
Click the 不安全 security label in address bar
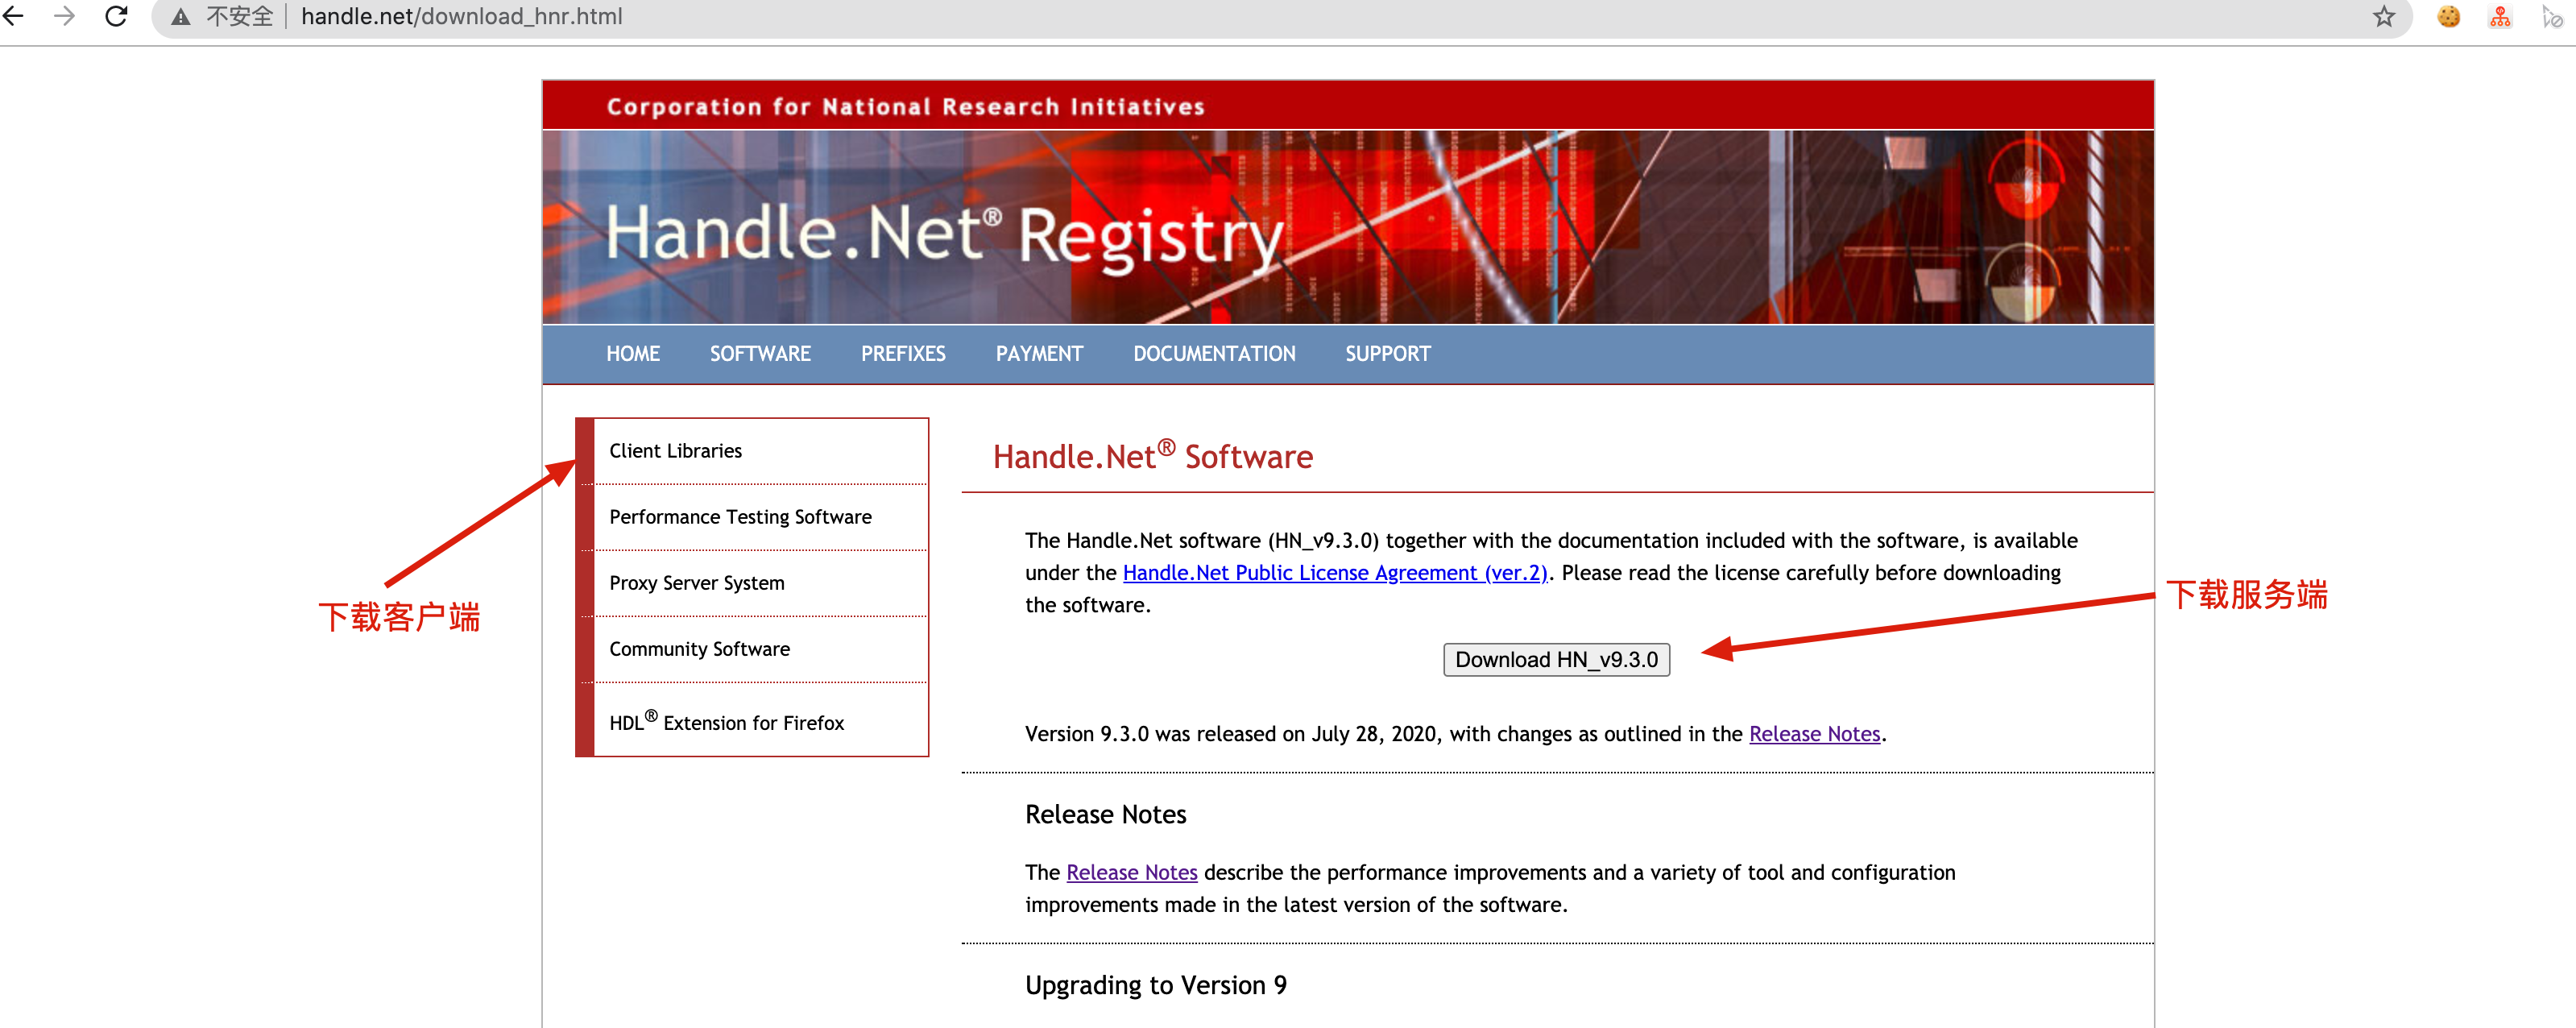(239, 17)
